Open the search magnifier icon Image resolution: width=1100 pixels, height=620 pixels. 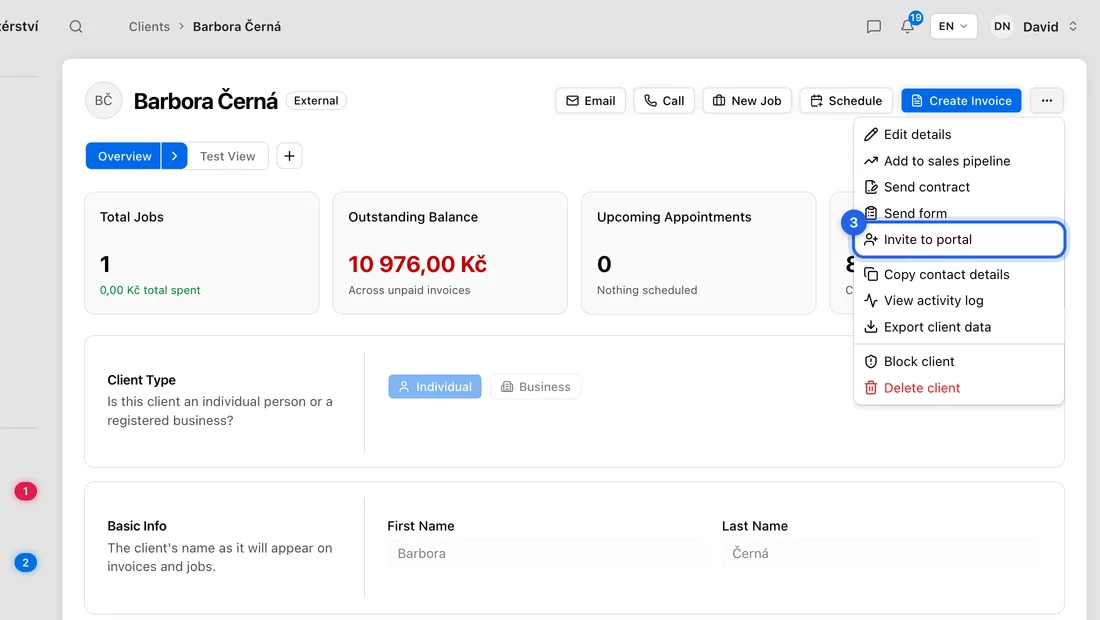click(x=76, y=27)
